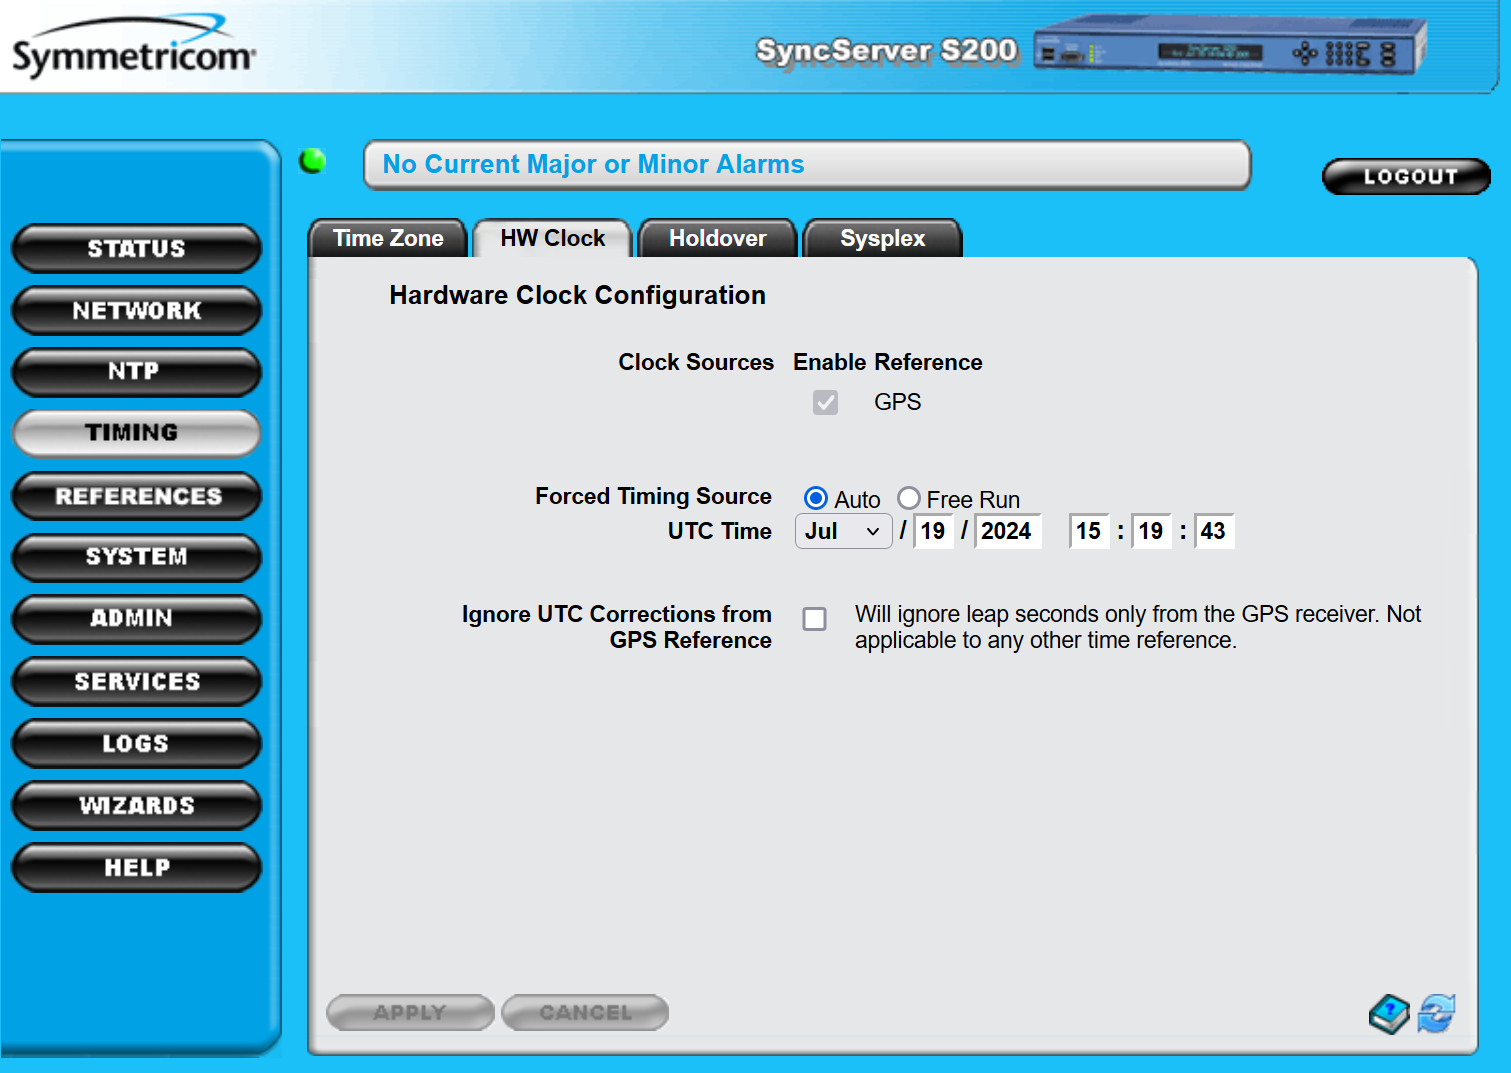
Task: Open the SYSTEM menu
Action: (136, 557)
